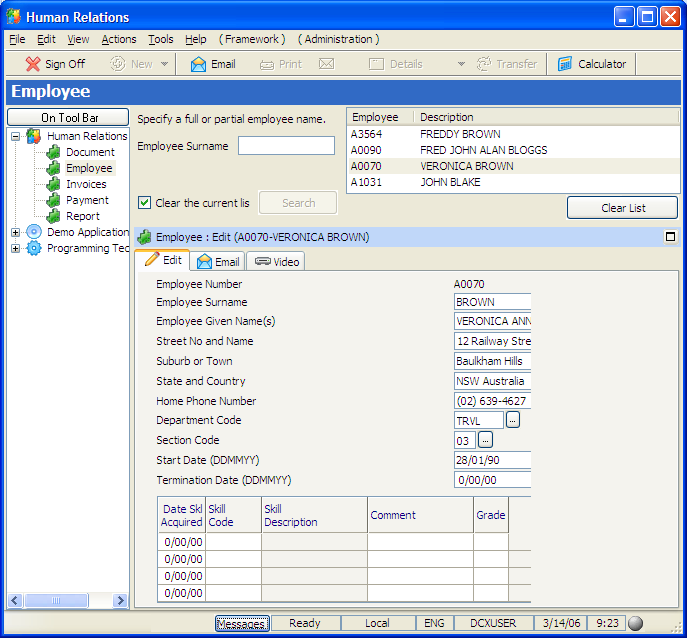Open the Calculator from the toolbar

point(592,64)
